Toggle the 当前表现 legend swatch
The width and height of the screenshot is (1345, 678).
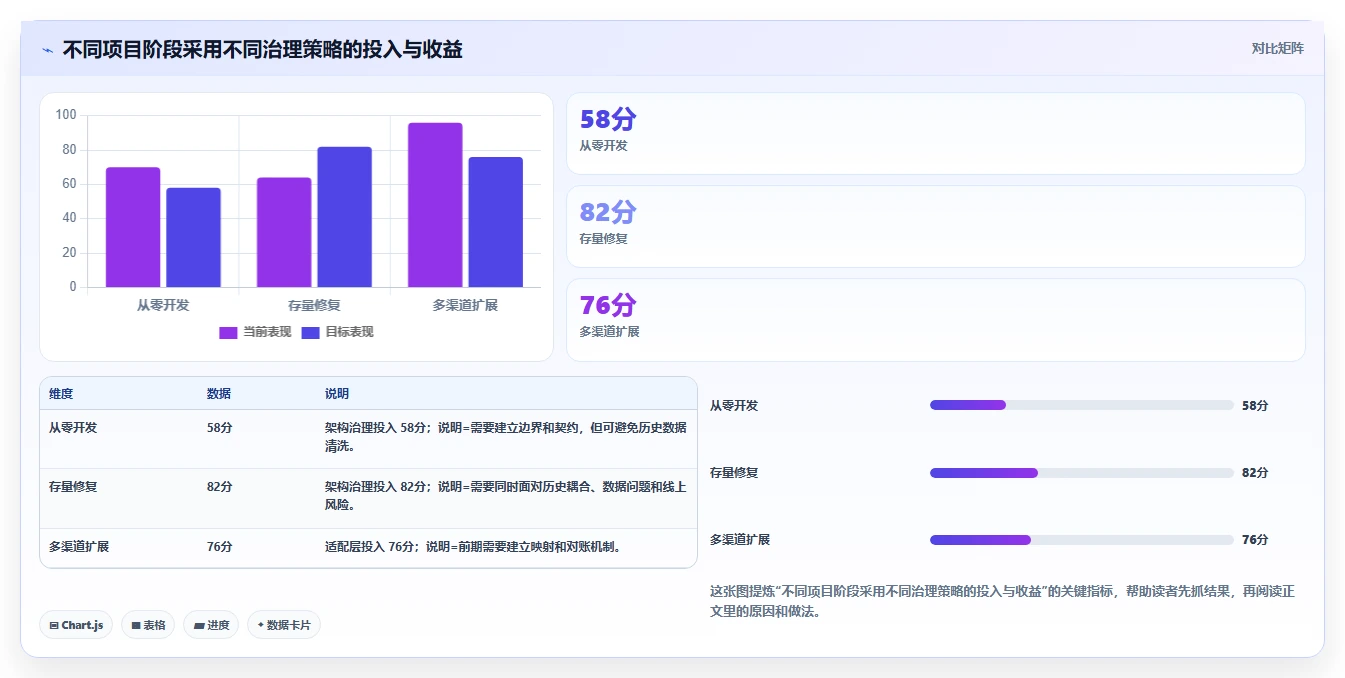click(x=228, y=333)
